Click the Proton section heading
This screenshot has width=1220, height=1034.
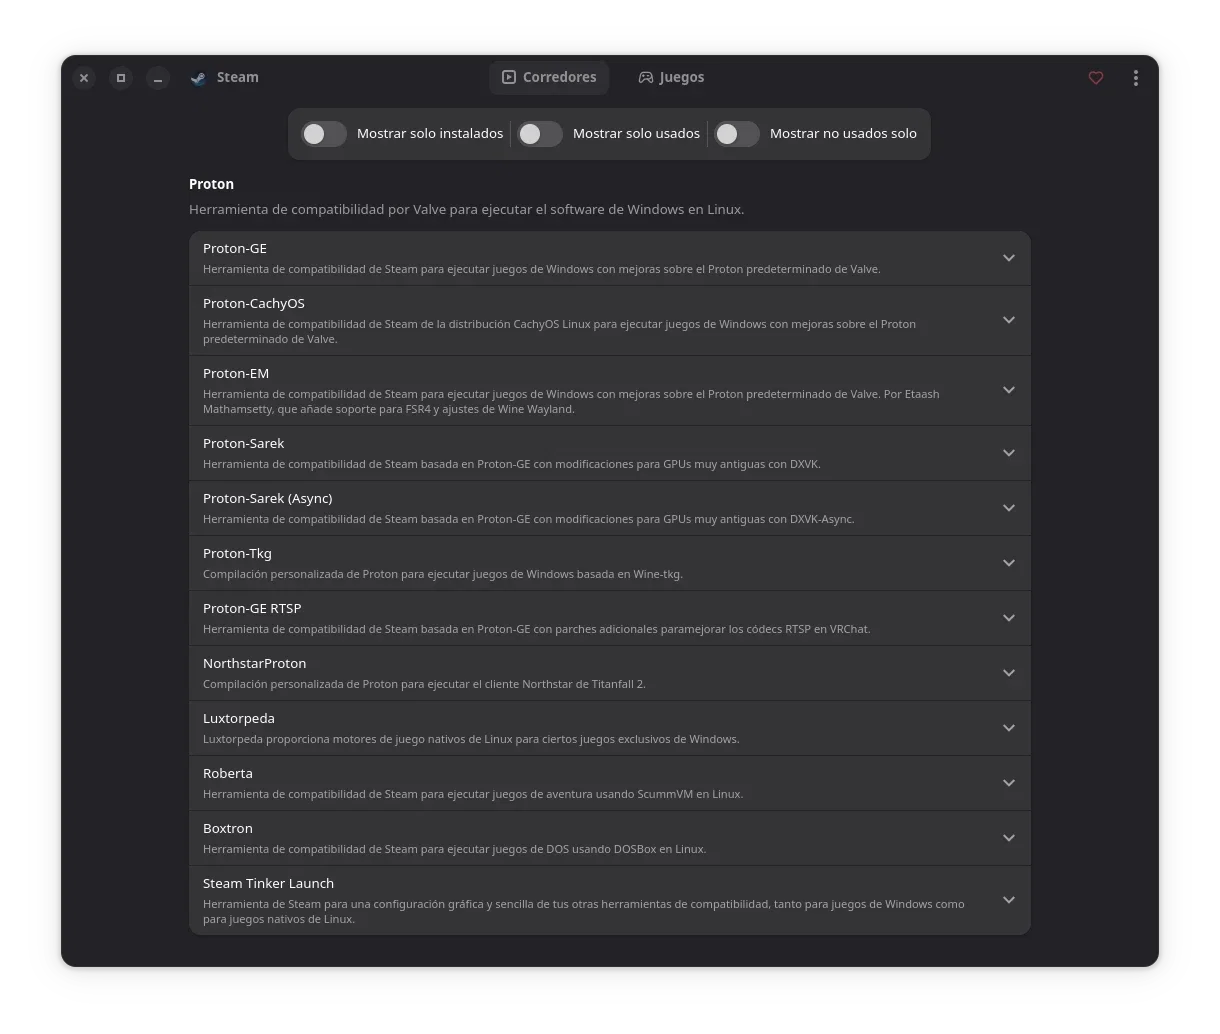211,184
